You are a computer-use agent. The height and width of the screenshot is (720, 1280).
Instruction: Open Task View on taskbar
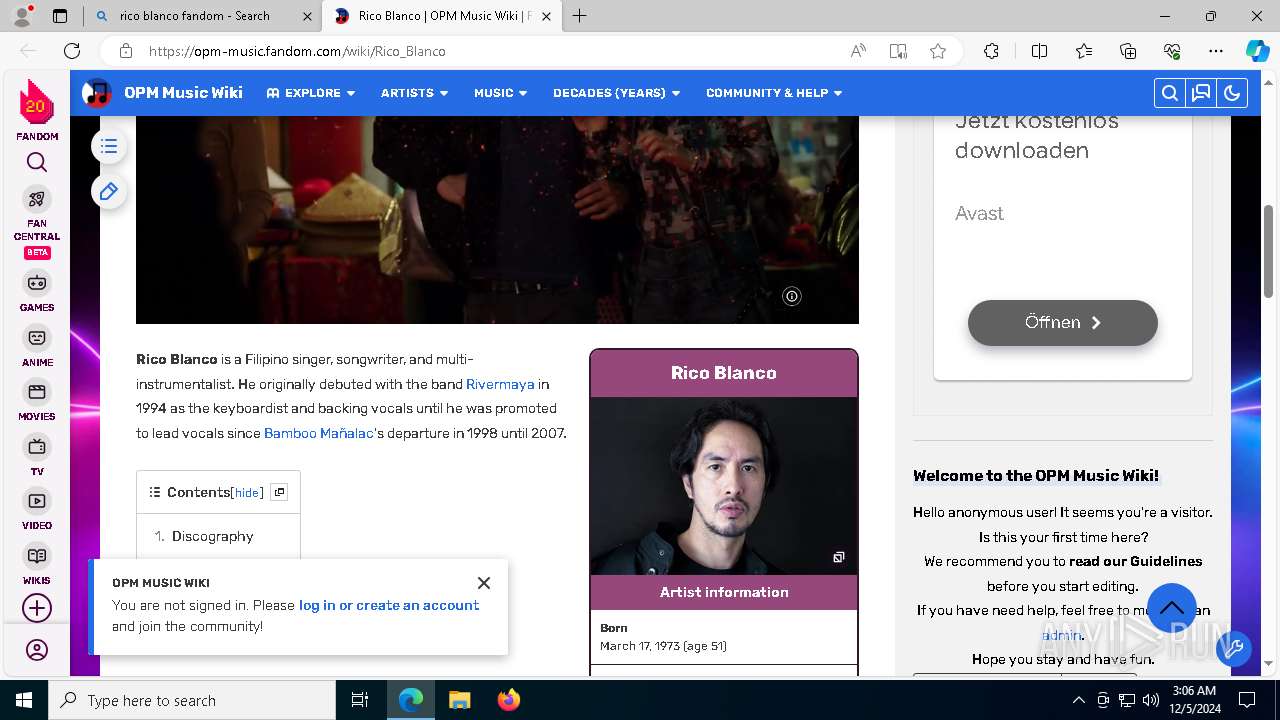pos(360,700)
